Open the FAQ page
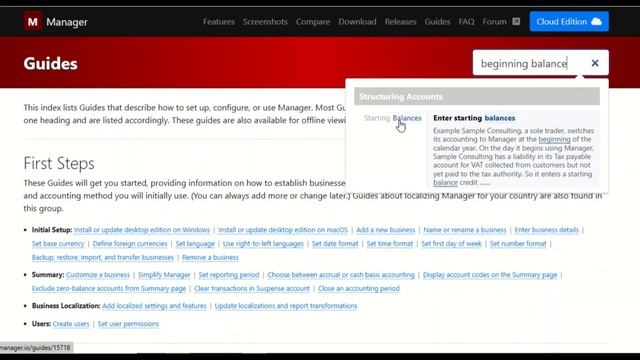Viewport: 640px width, 360px height. coord(466,22)
